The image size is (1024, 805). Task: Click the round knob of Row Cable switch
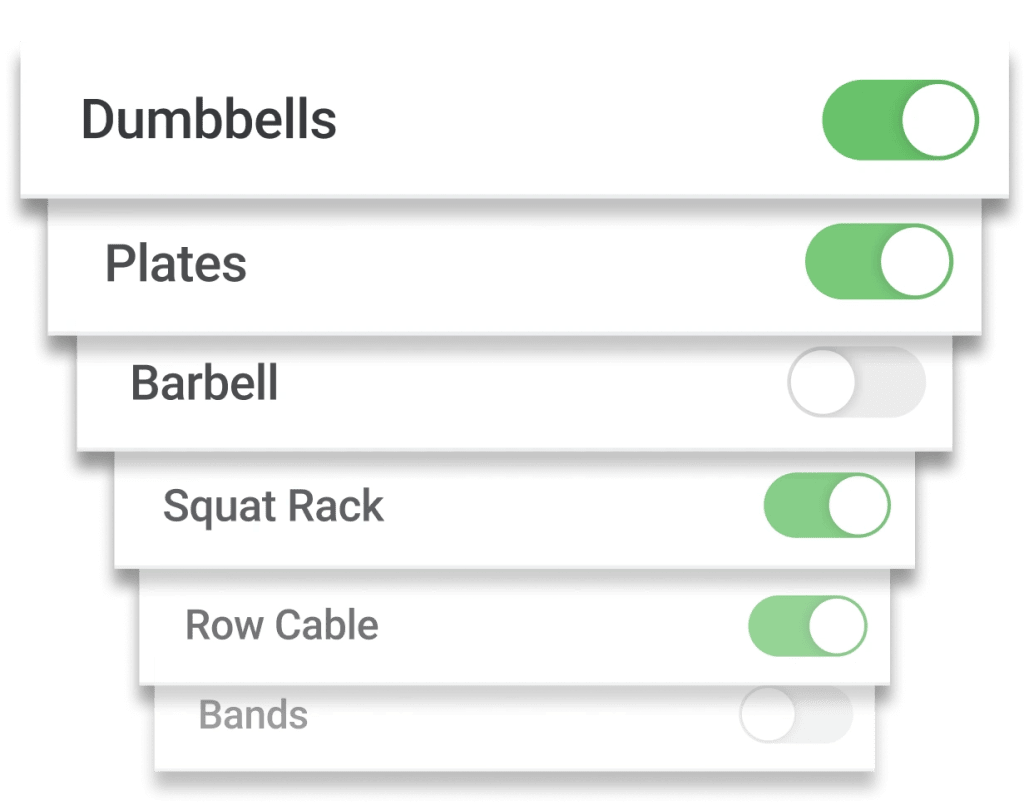[x=836, y=626]
